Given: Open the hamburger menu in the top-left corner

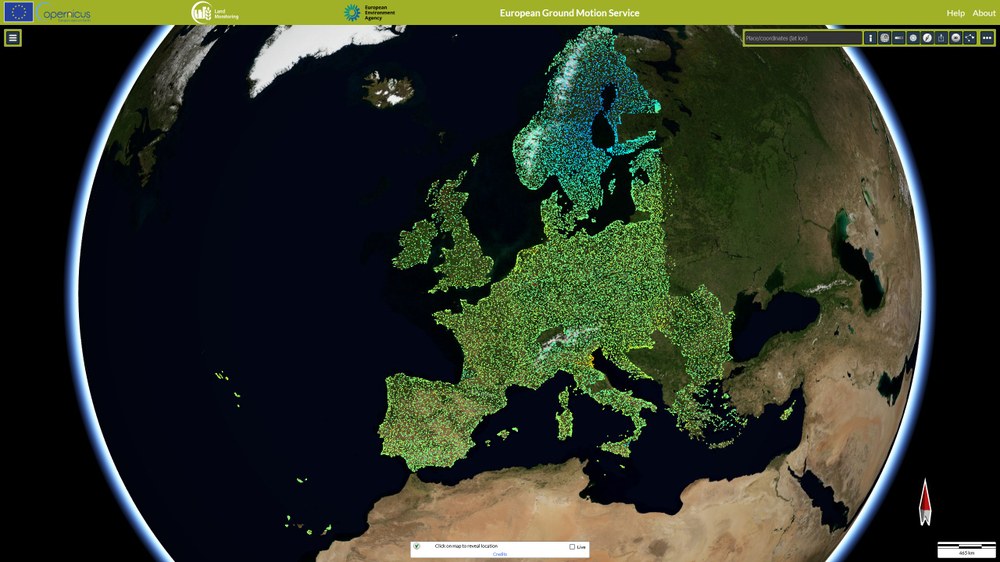Looking at the screenshot, I should (13, 38).
